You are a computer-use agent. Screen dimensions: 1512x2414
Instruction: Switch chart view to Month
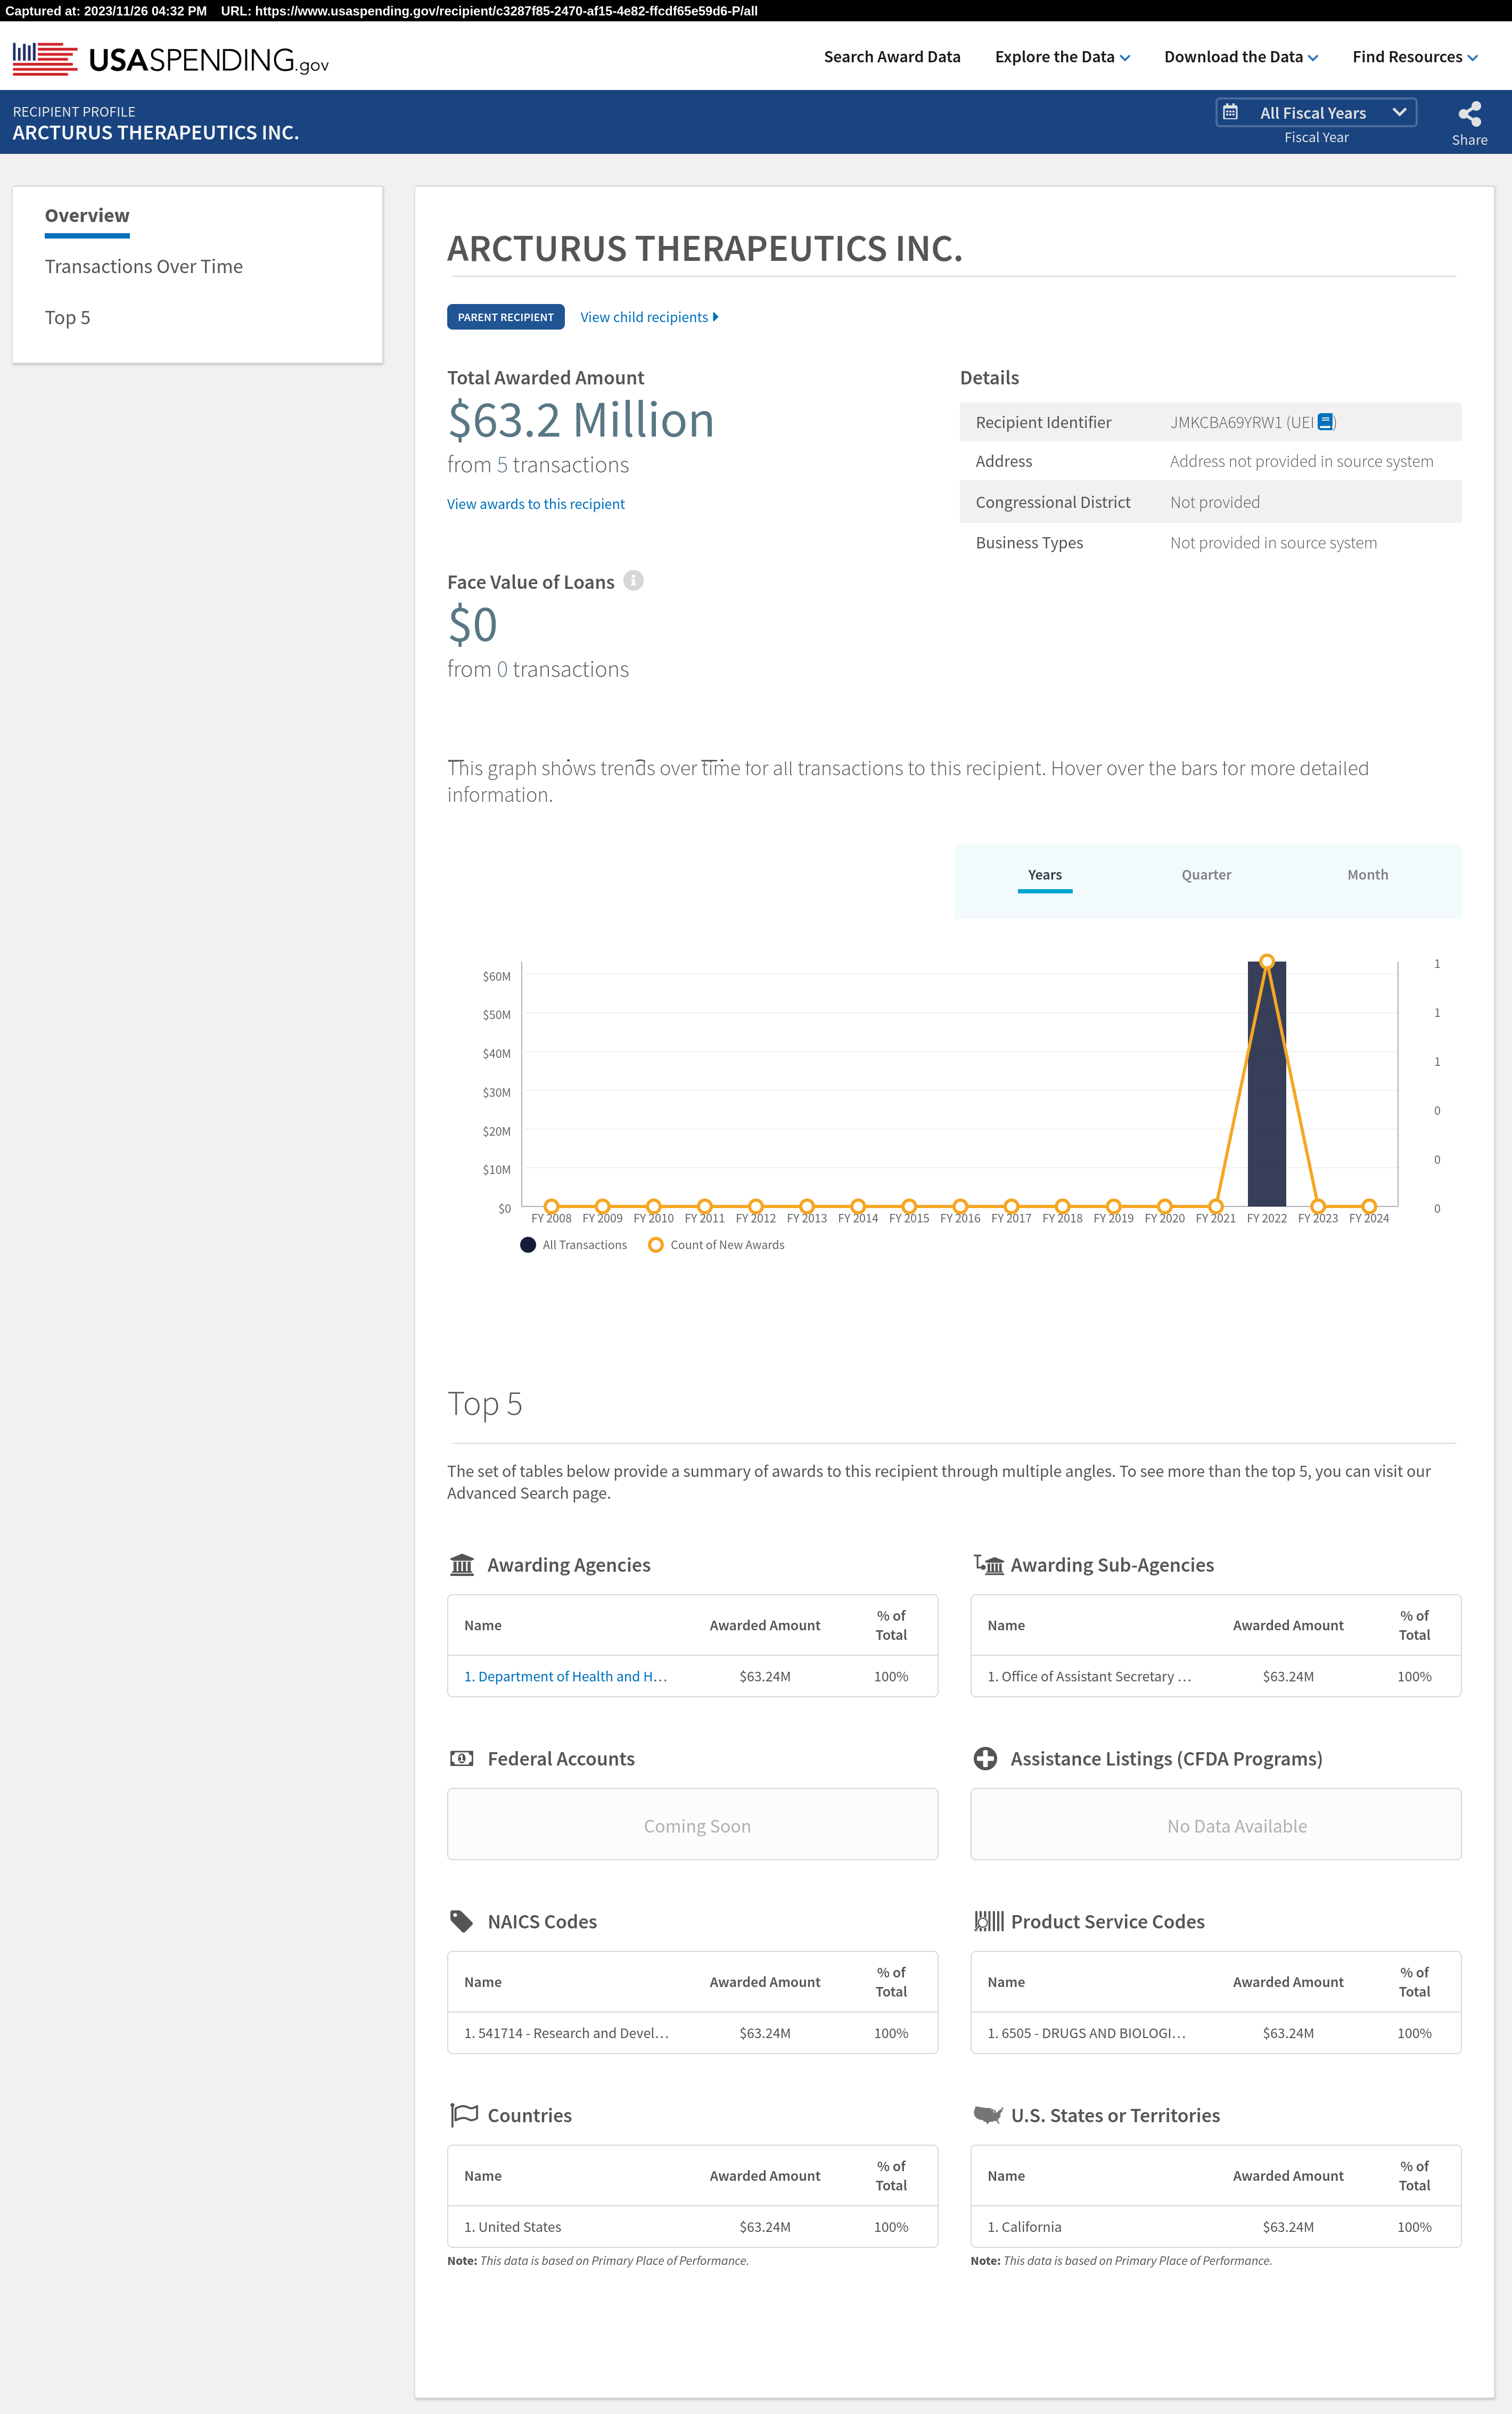[1367, 875]
